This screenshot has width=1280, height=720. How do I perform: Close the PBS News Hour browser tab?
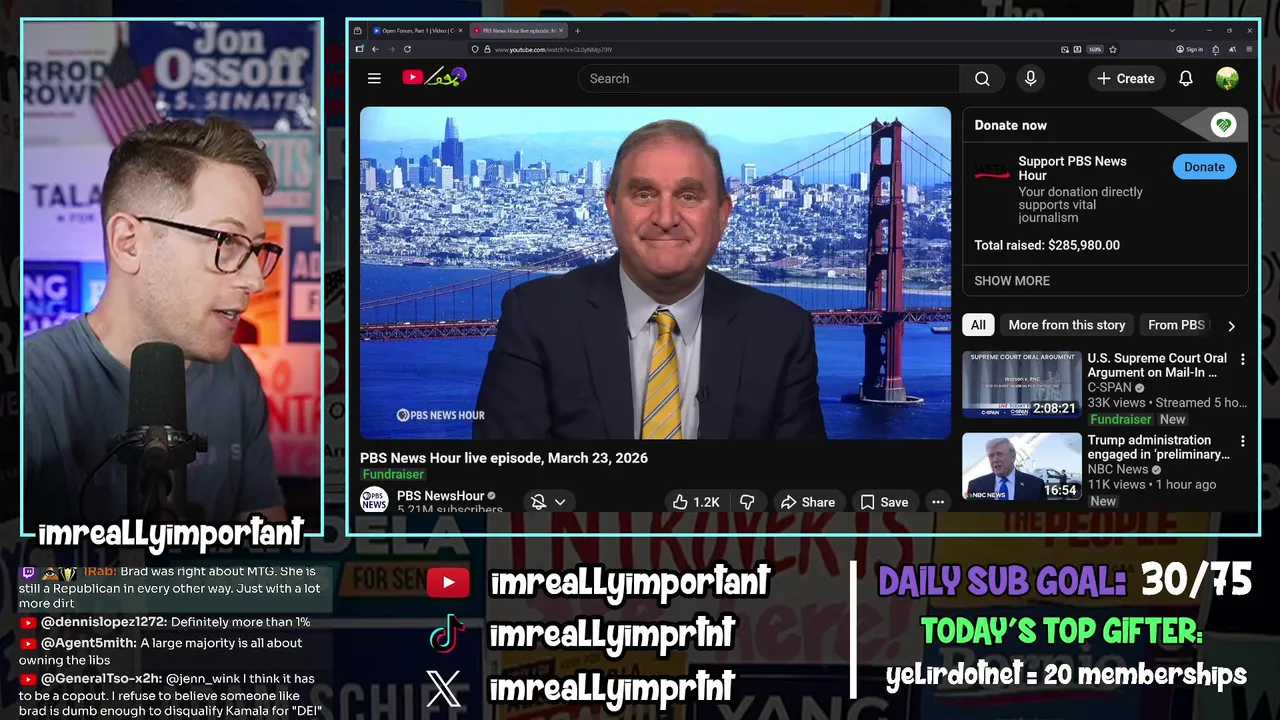[x=561, y=31]
